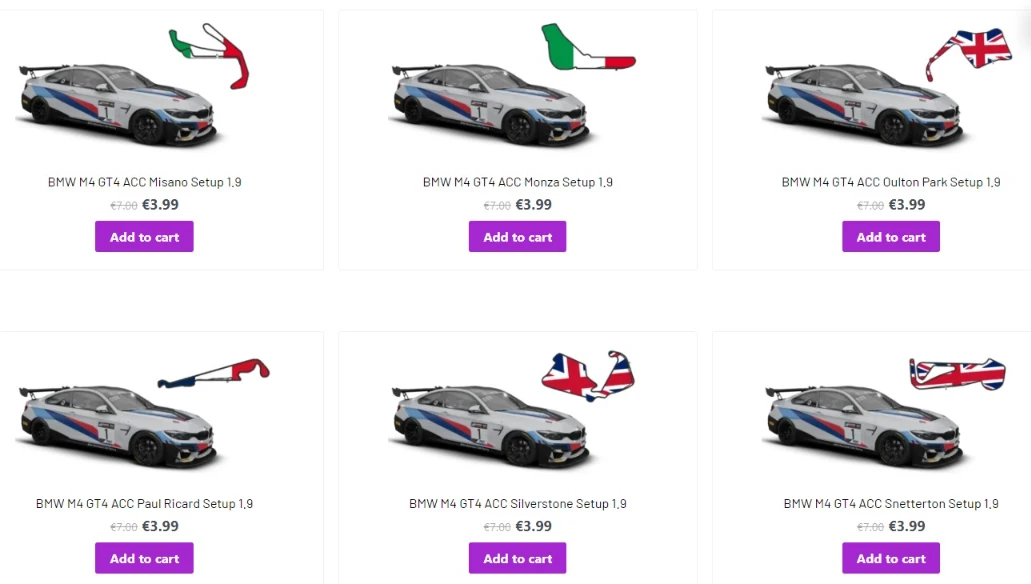Click the Monza track map icon

coord(586,49)
